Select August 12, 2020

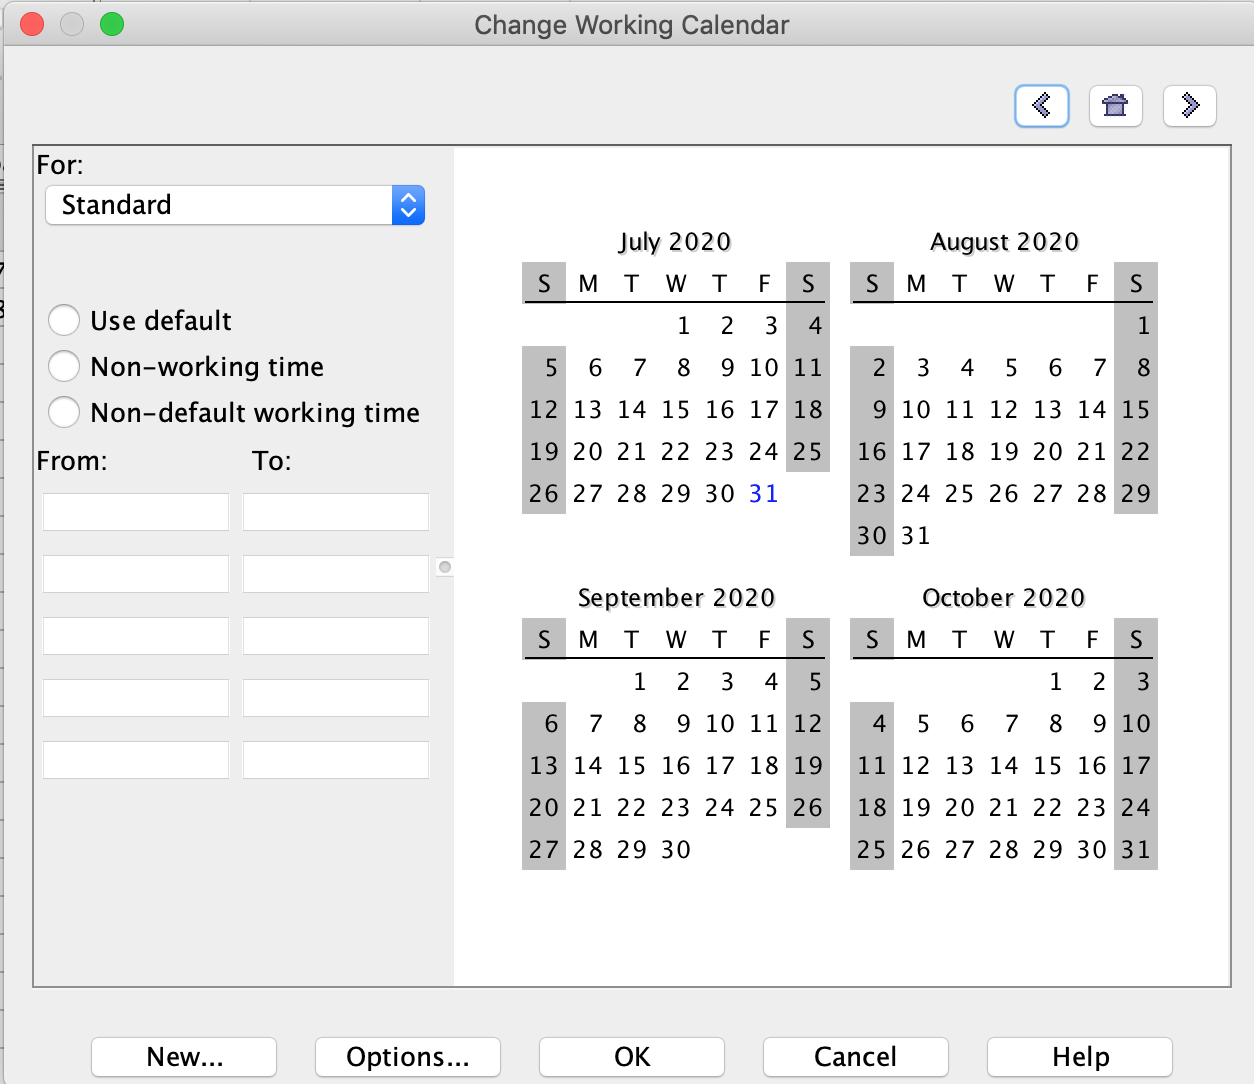[x=1004, y=409]
